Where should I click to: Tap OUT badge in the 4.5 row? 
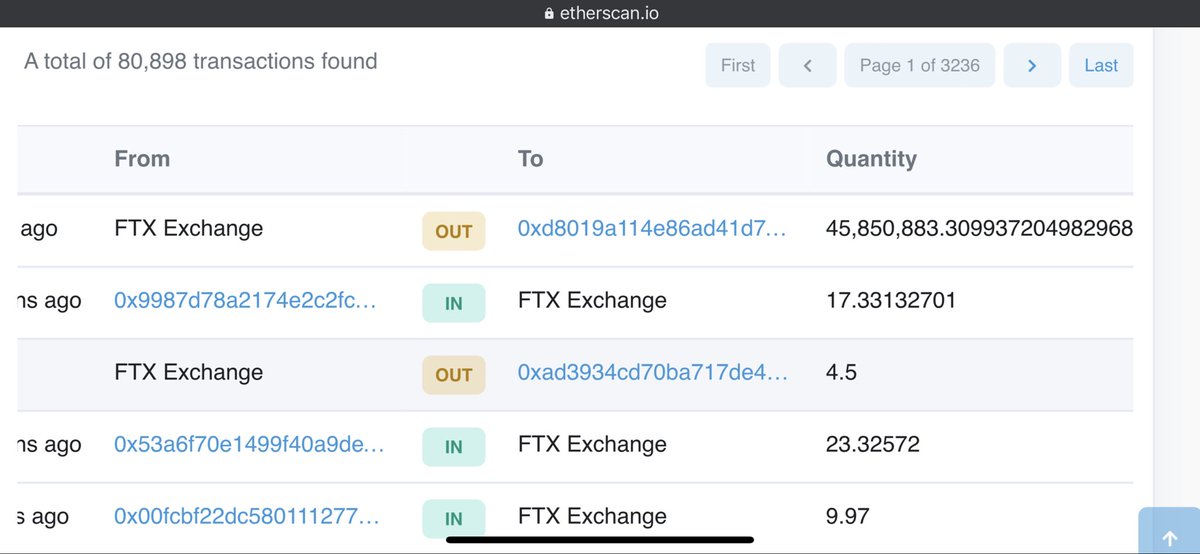453,375
